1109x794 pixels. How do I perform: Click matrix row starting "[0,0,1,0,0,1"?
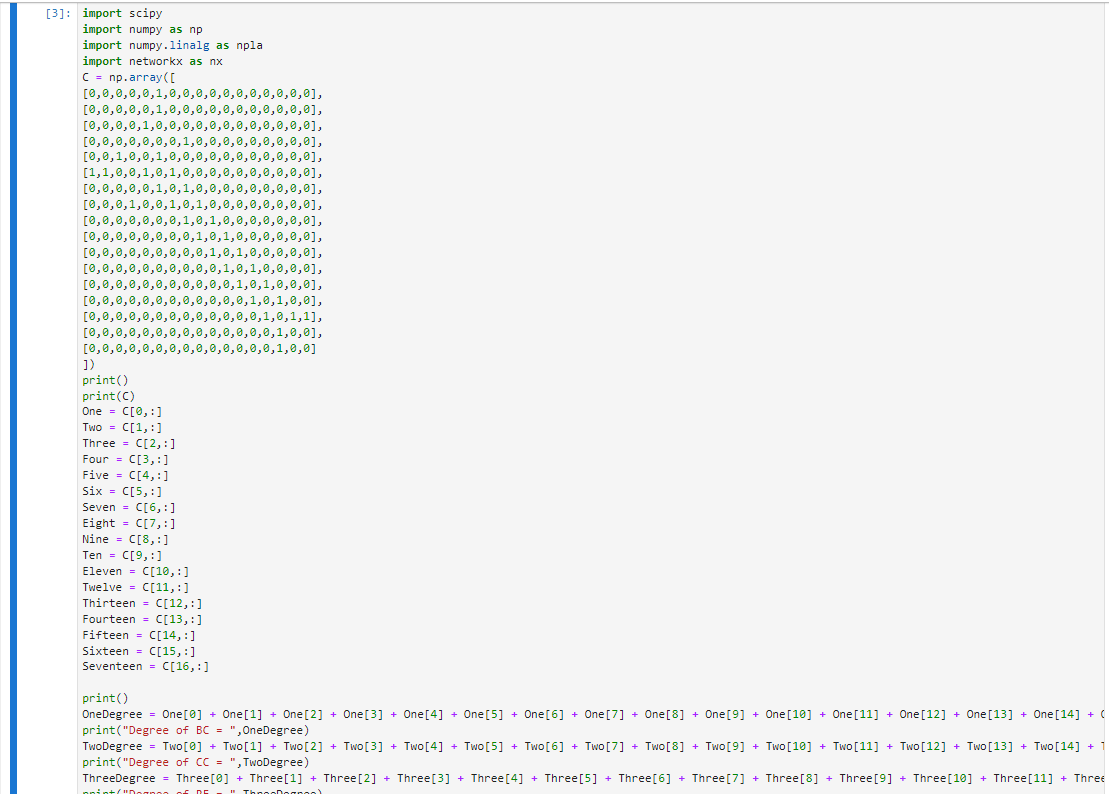[202, 157]
